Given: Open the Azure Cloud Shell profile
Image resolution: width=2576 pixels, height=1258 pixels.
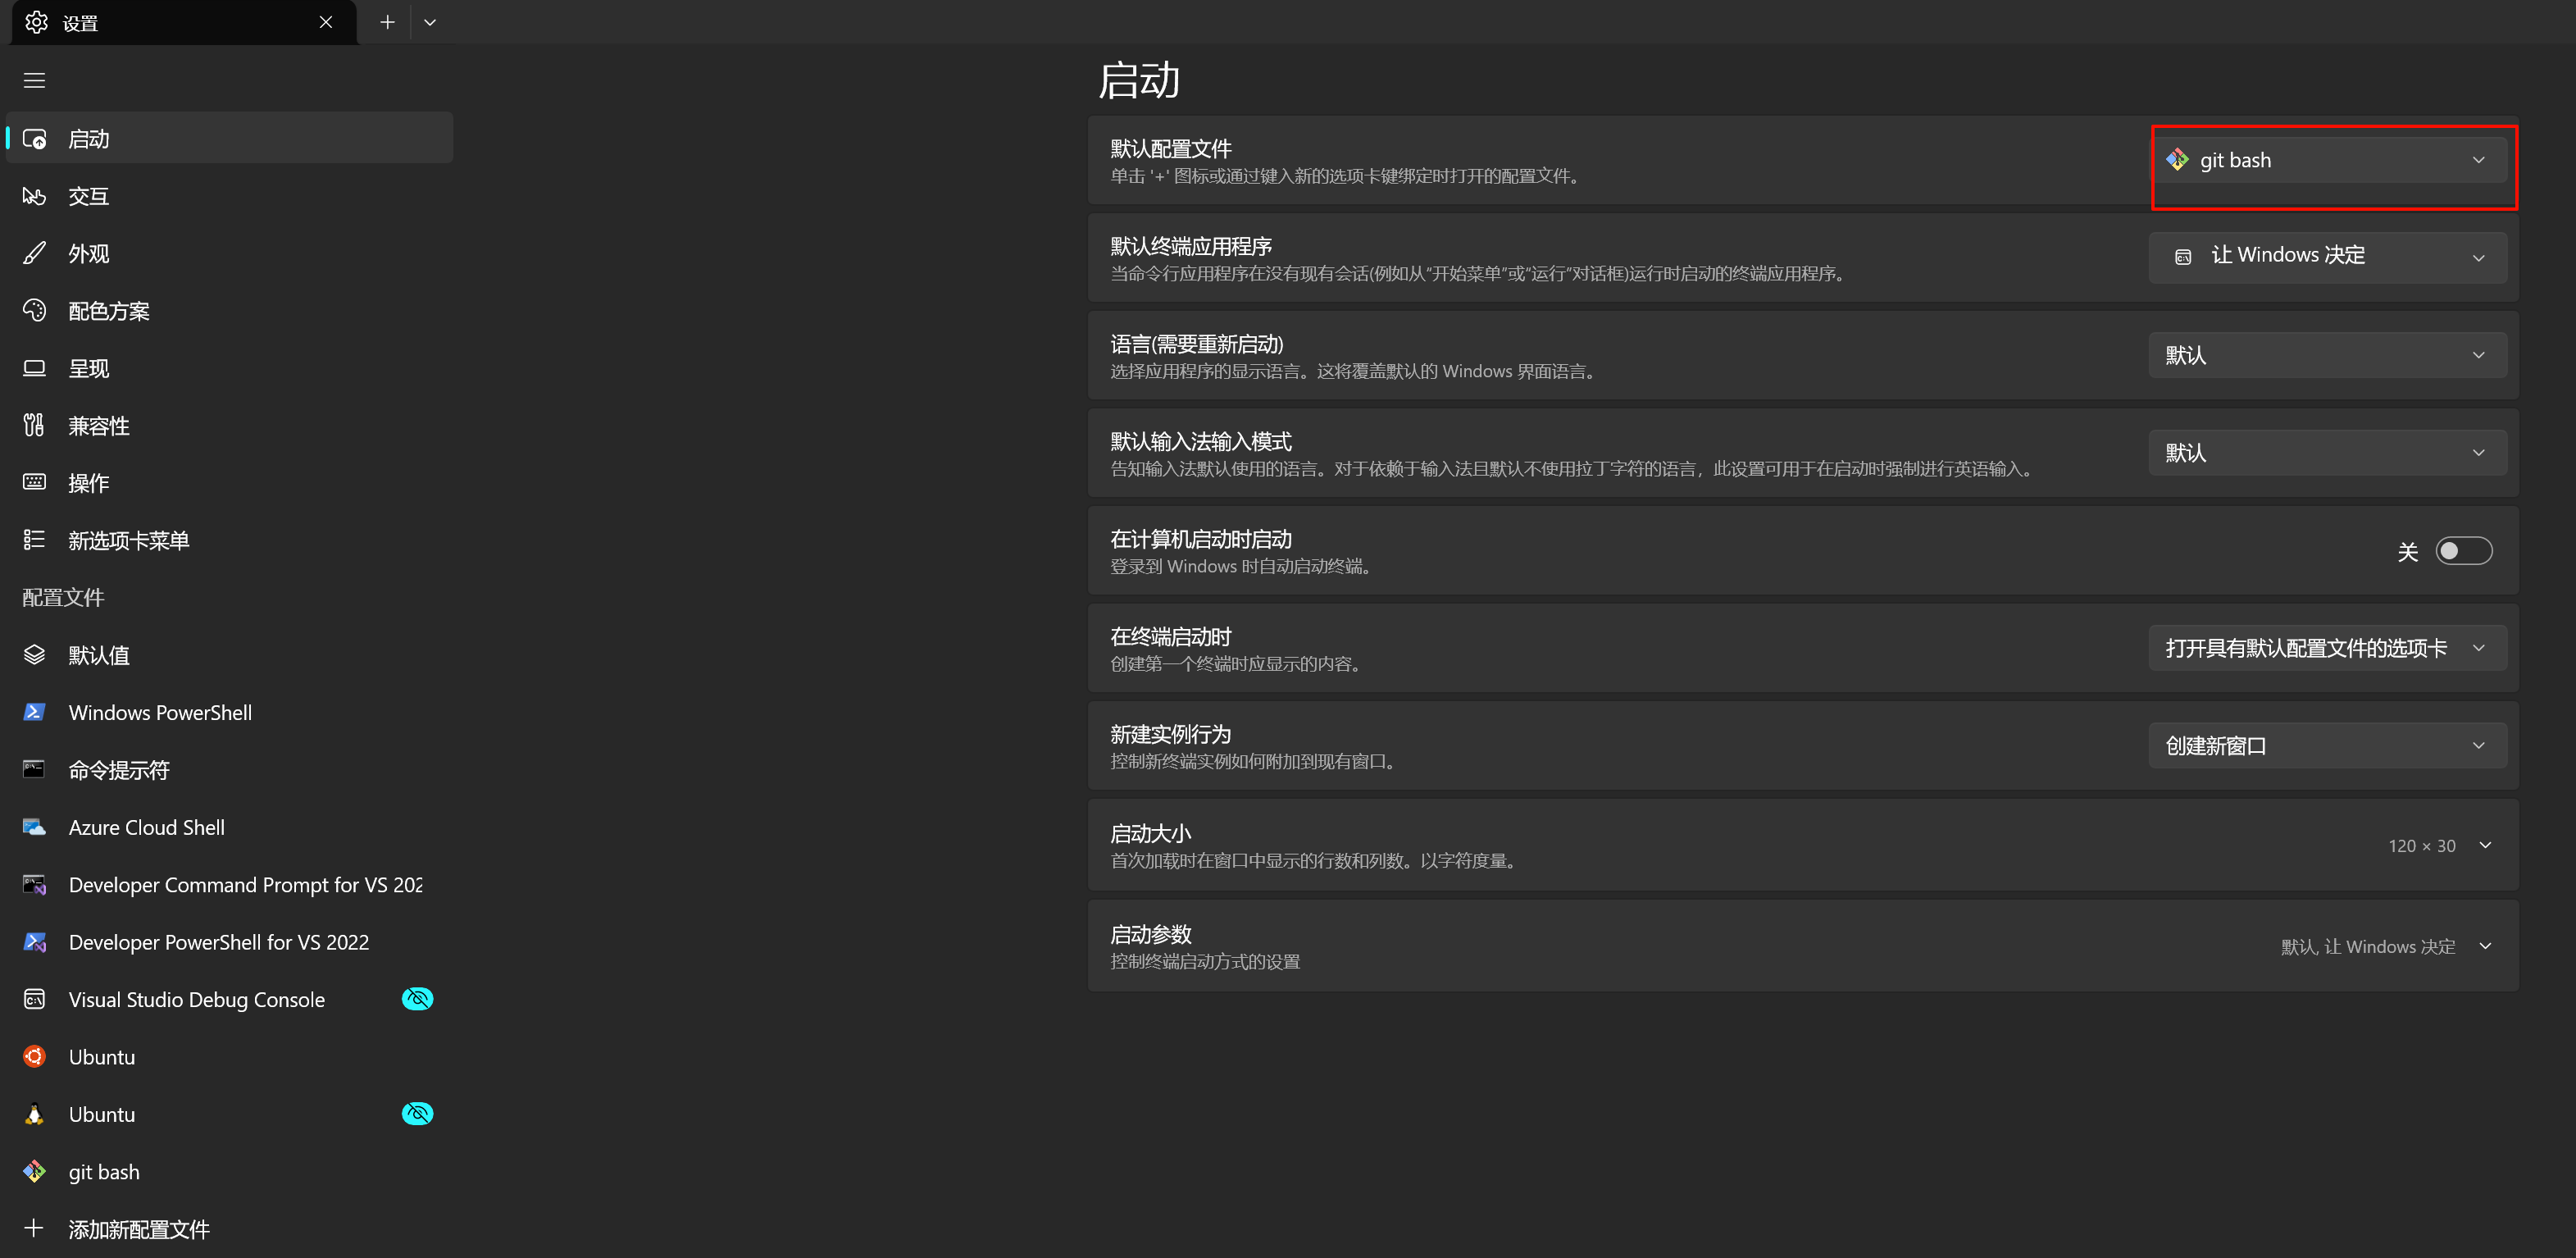Looking at the screenshot, I should coord(146,827).
